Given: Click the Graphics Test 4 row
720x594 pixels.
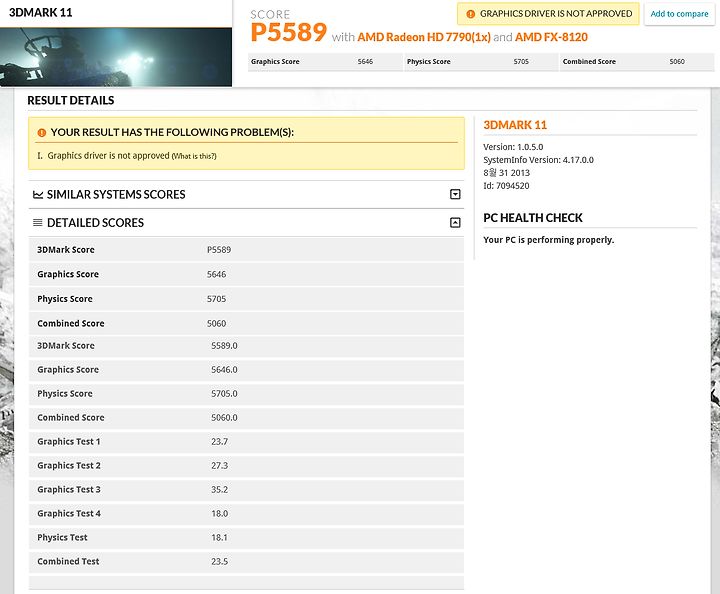Looking at the screenshot, I should click(246, 514).
